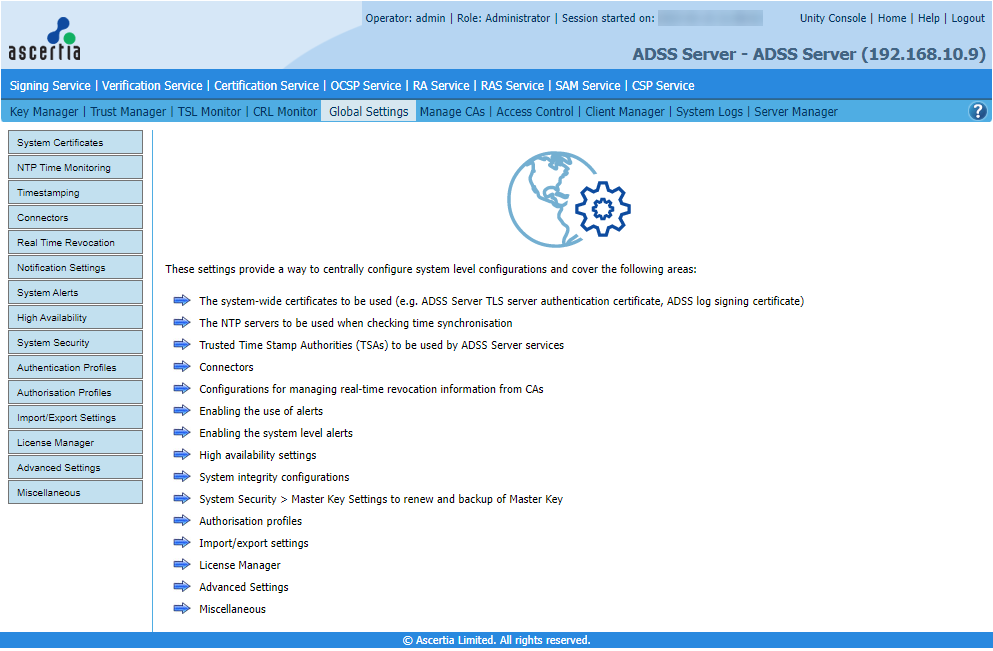Navigate to the System Logs tab

coord(709,112)
